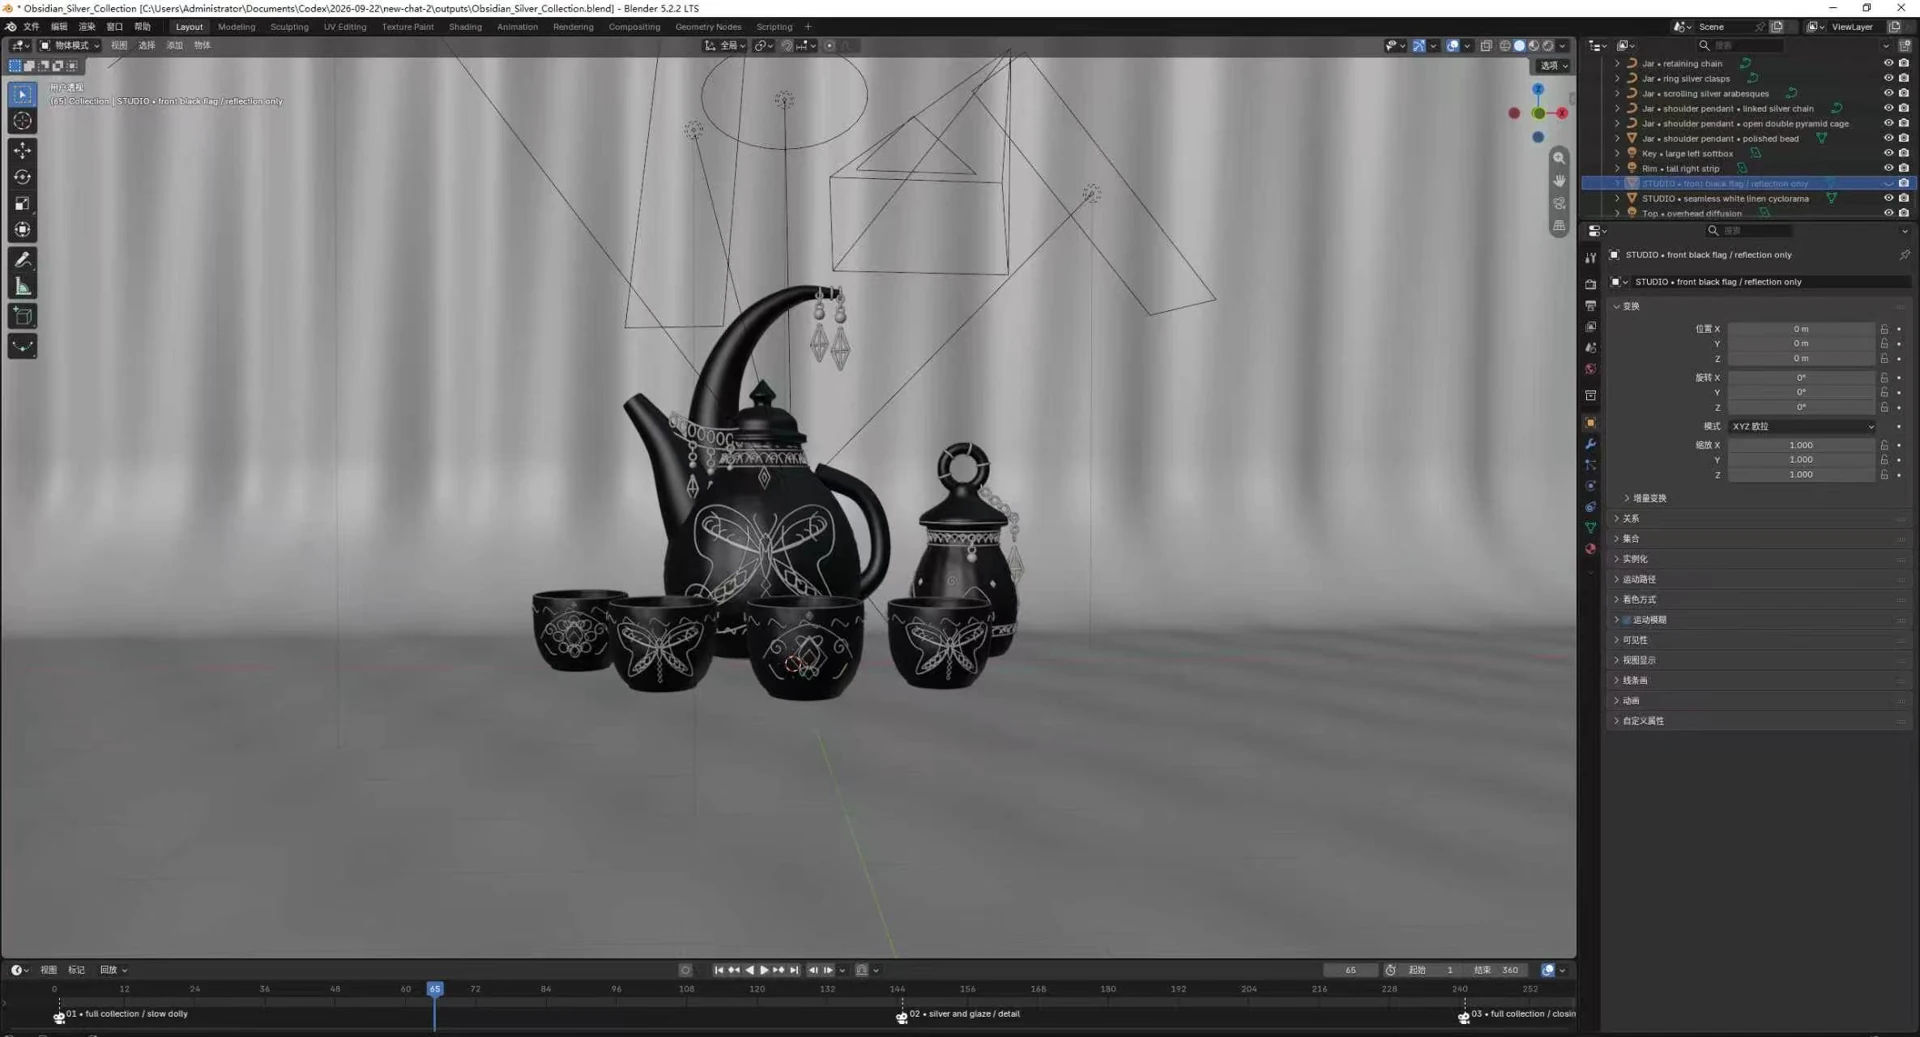Activate the Rotate tool
The height and width of the screenshot is (1037, 1920).
[22, 177]
